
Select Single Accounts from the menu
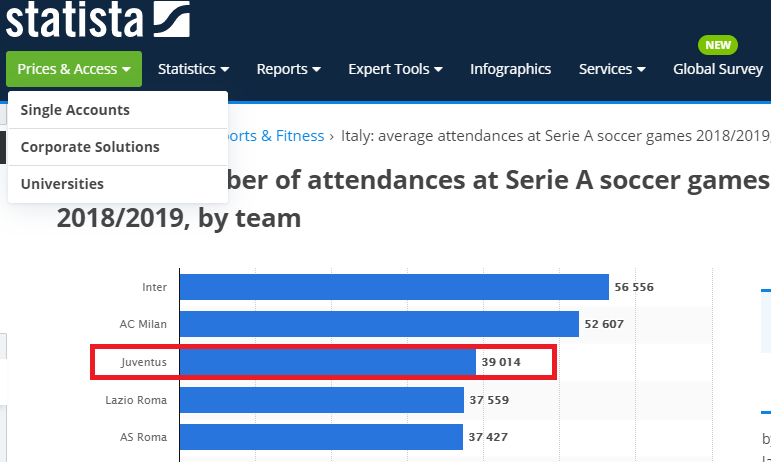(x=75, y=110)
